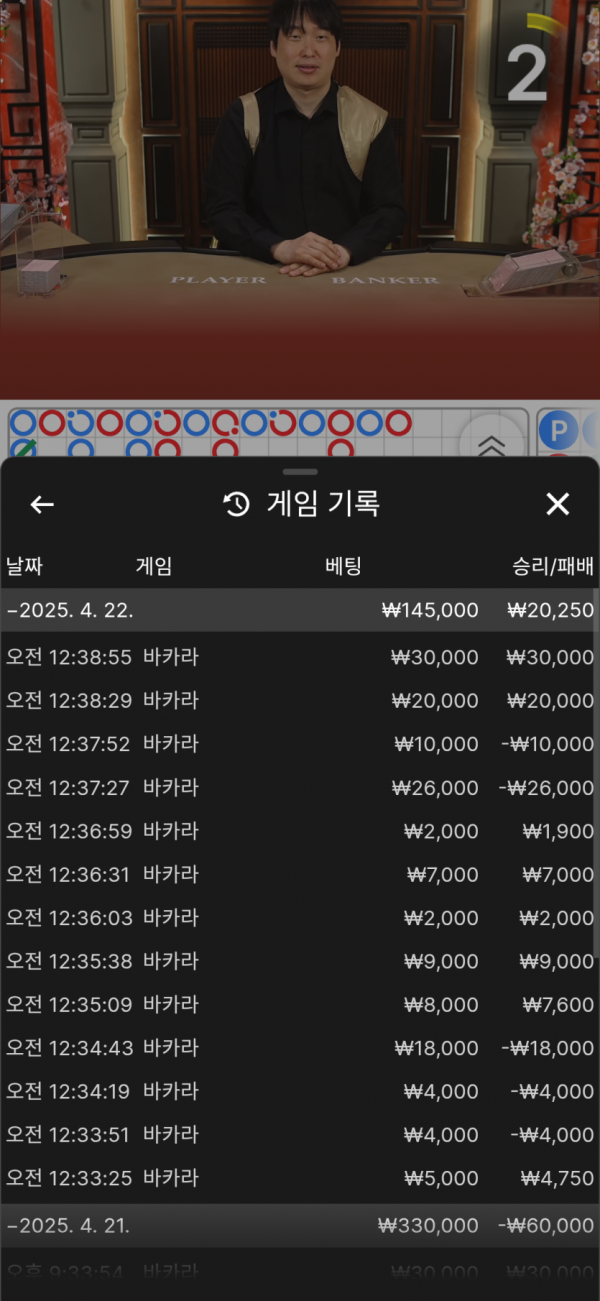The image size is (600, 1301).
Task: Click the 날짜 column header
Action: coord(27,566)
